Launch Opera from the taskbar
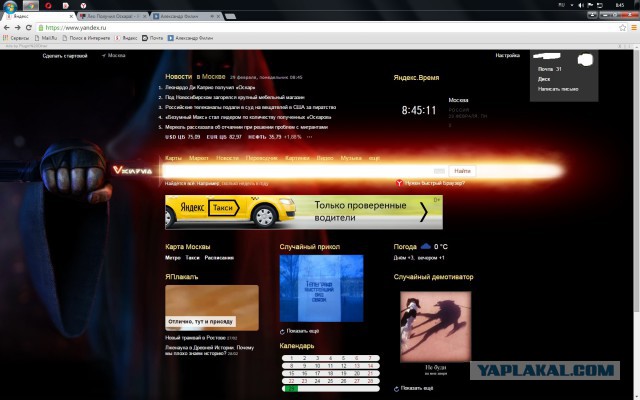Viewport: 640px width, 400px height. pyautogui.click(x=48, y=6)
